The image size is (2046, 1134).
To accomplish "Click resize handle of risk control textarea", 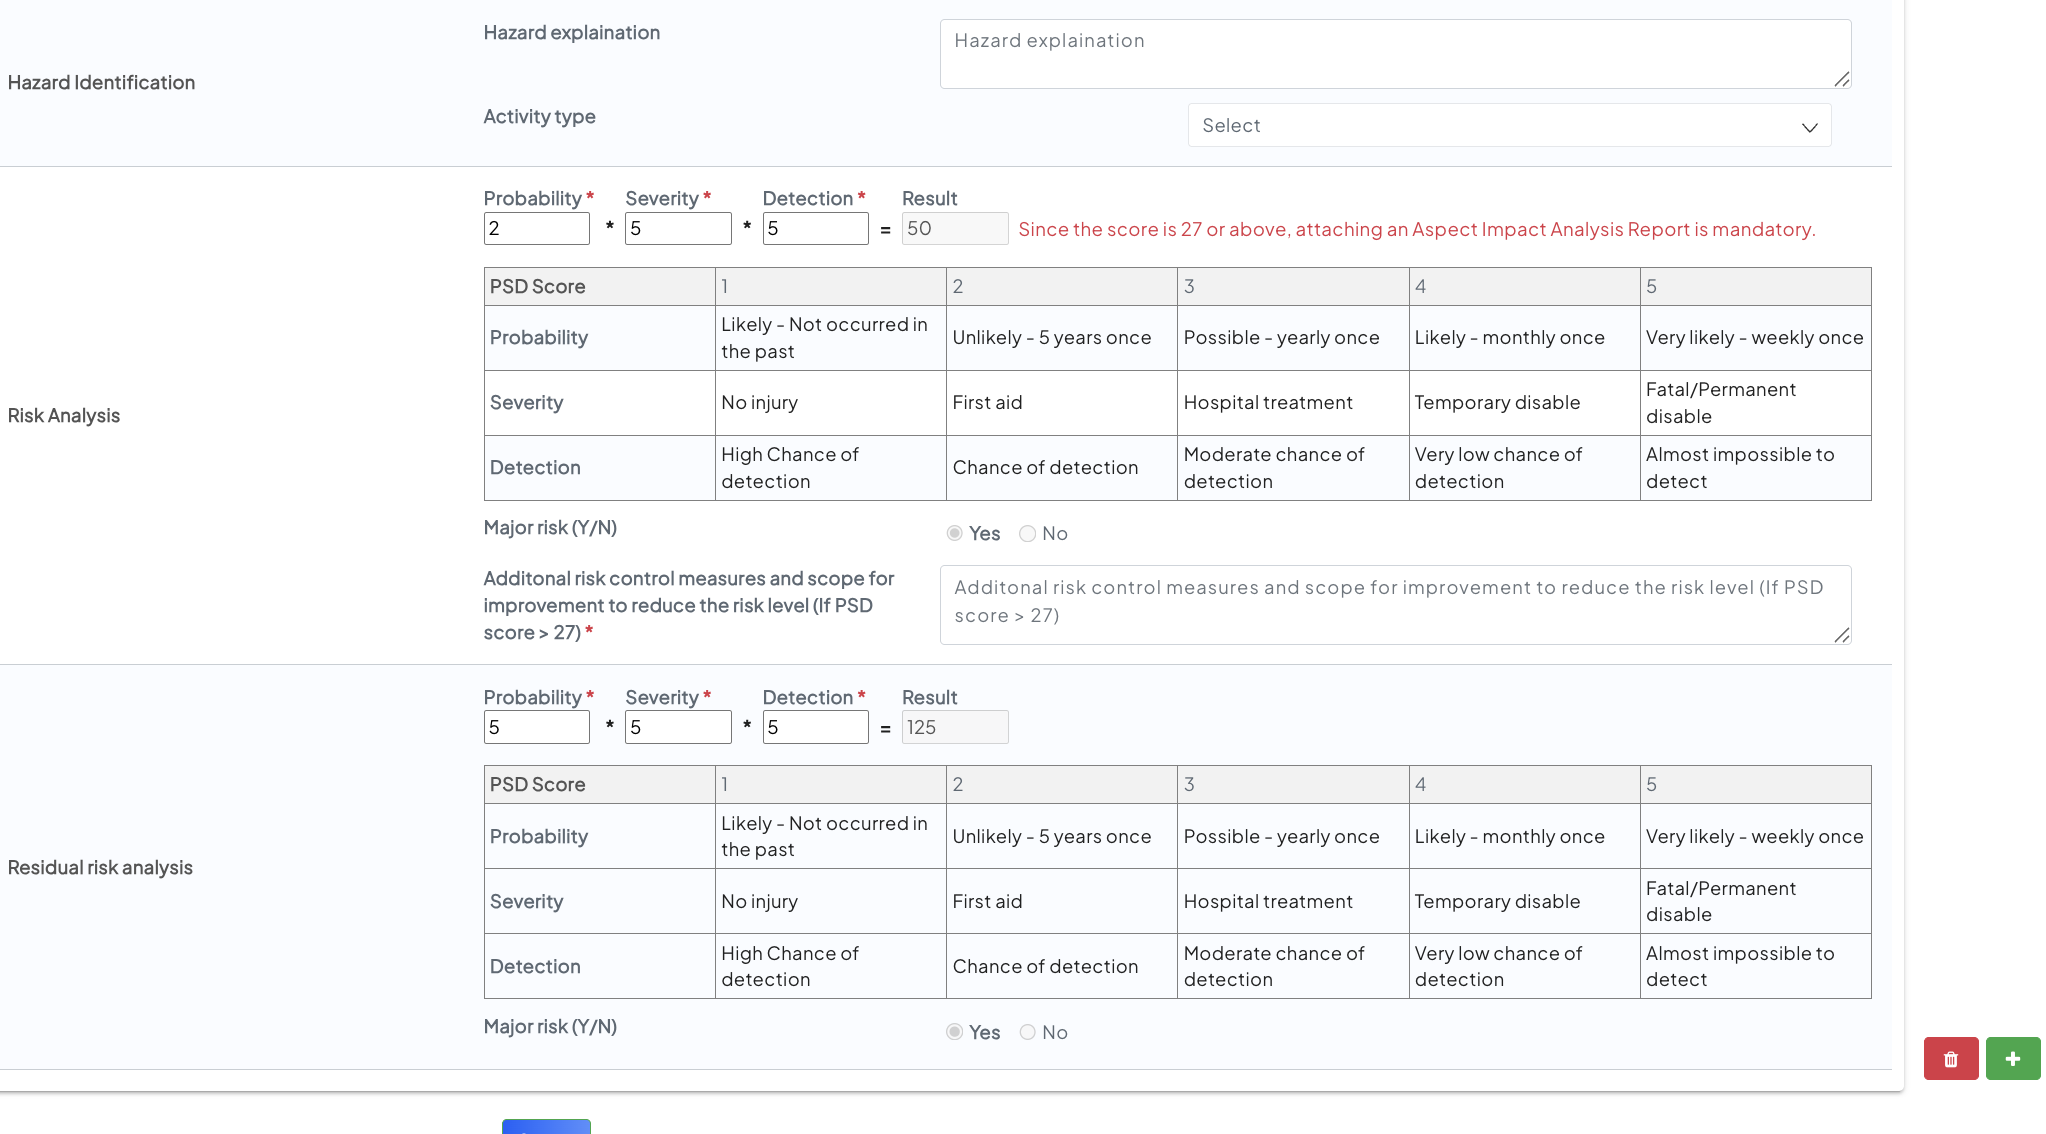I will click(1842, 635).
